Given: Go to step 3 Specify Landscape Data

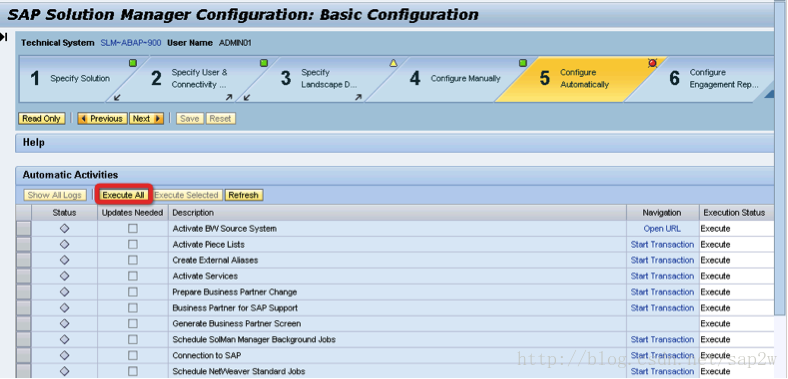Looking at the screenshot, I should 322,78.
